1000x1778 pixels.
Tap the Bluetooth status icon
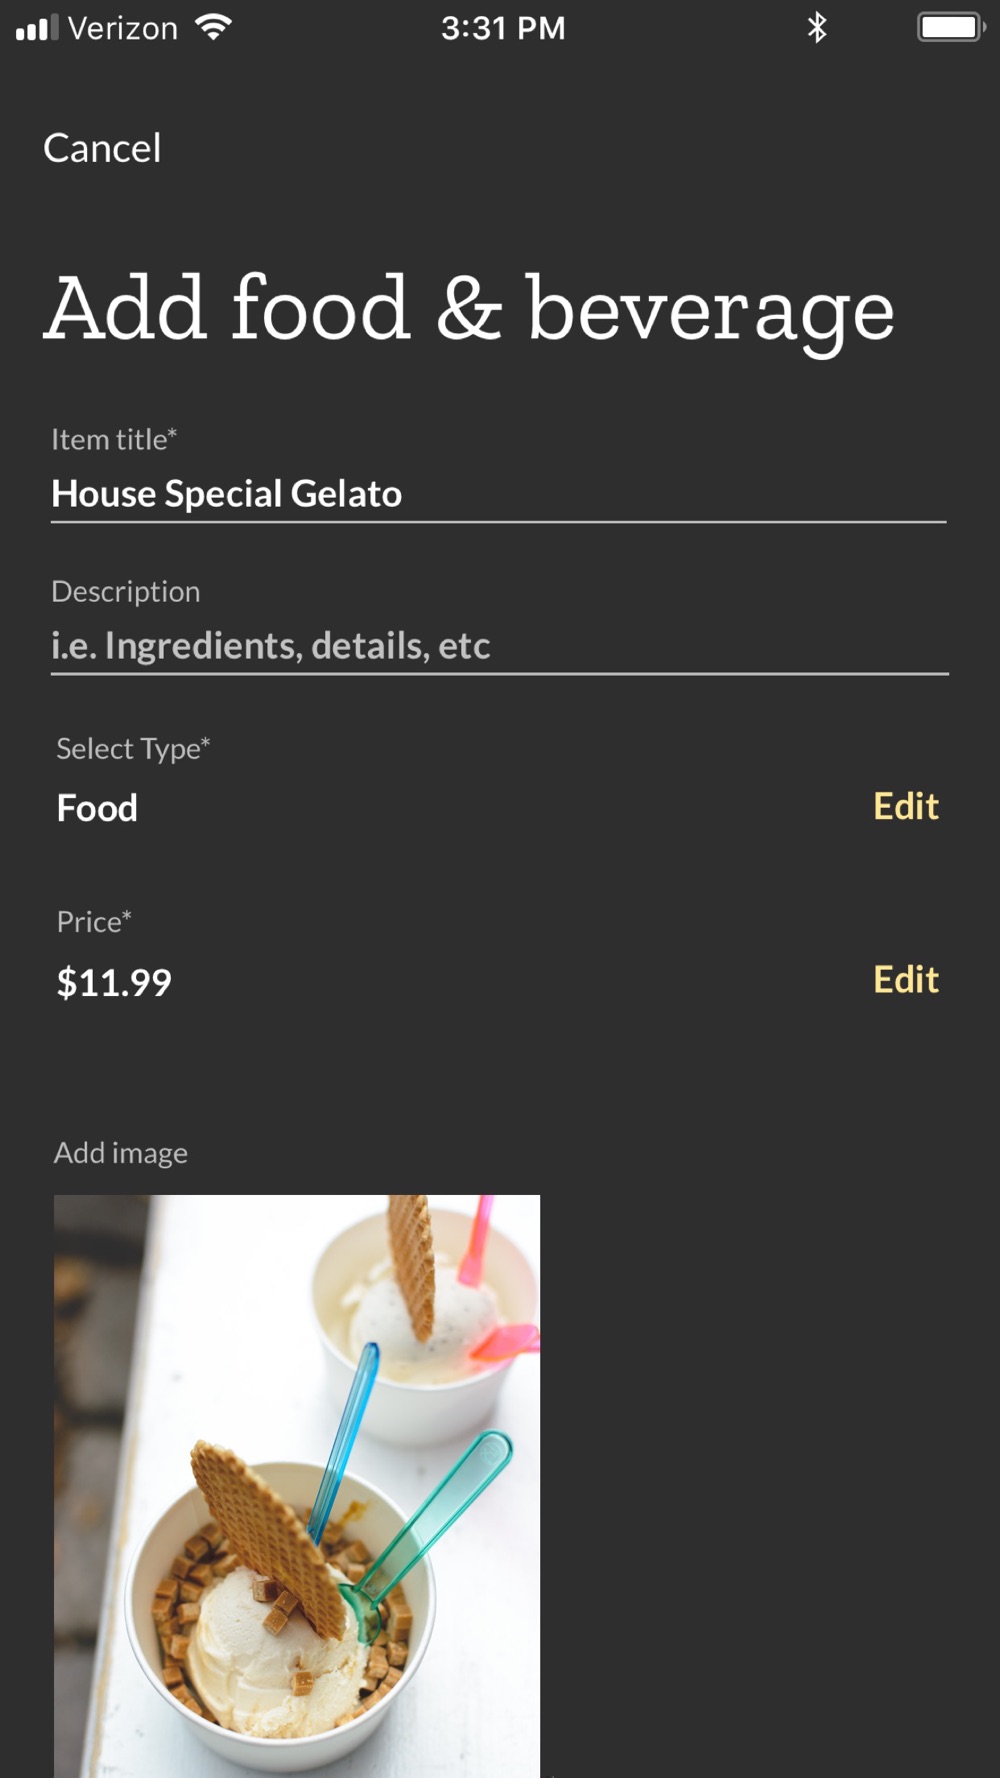click(x=817, y=28)
